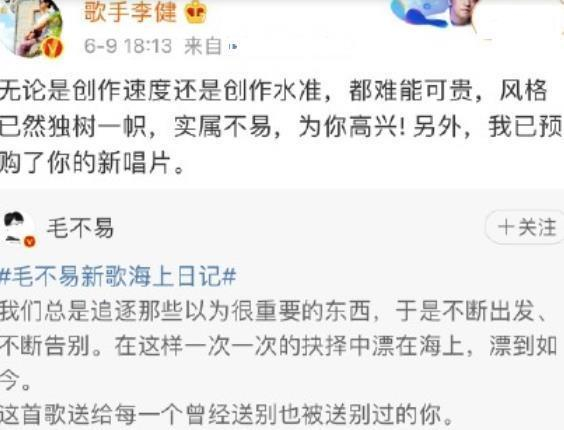
Task: Click the 毛不易 username in repost
Action: pos(81,228)
